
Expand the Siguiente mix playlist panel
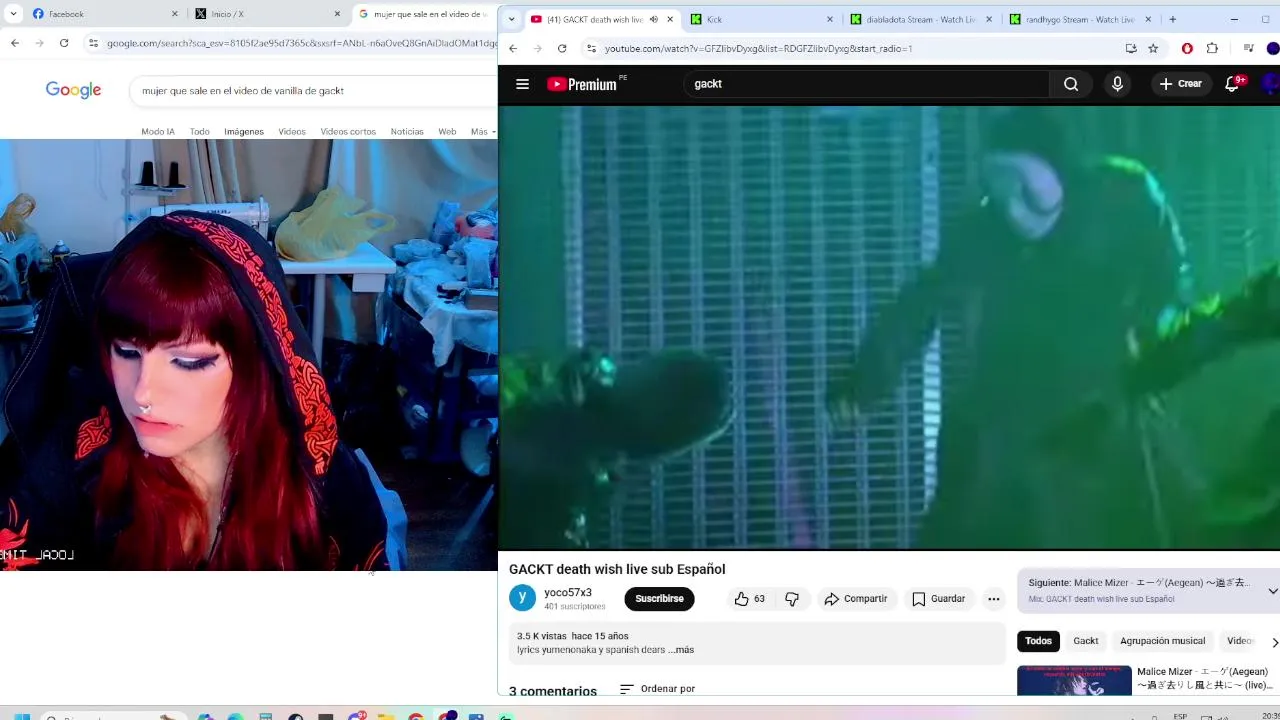[1272, 591]
